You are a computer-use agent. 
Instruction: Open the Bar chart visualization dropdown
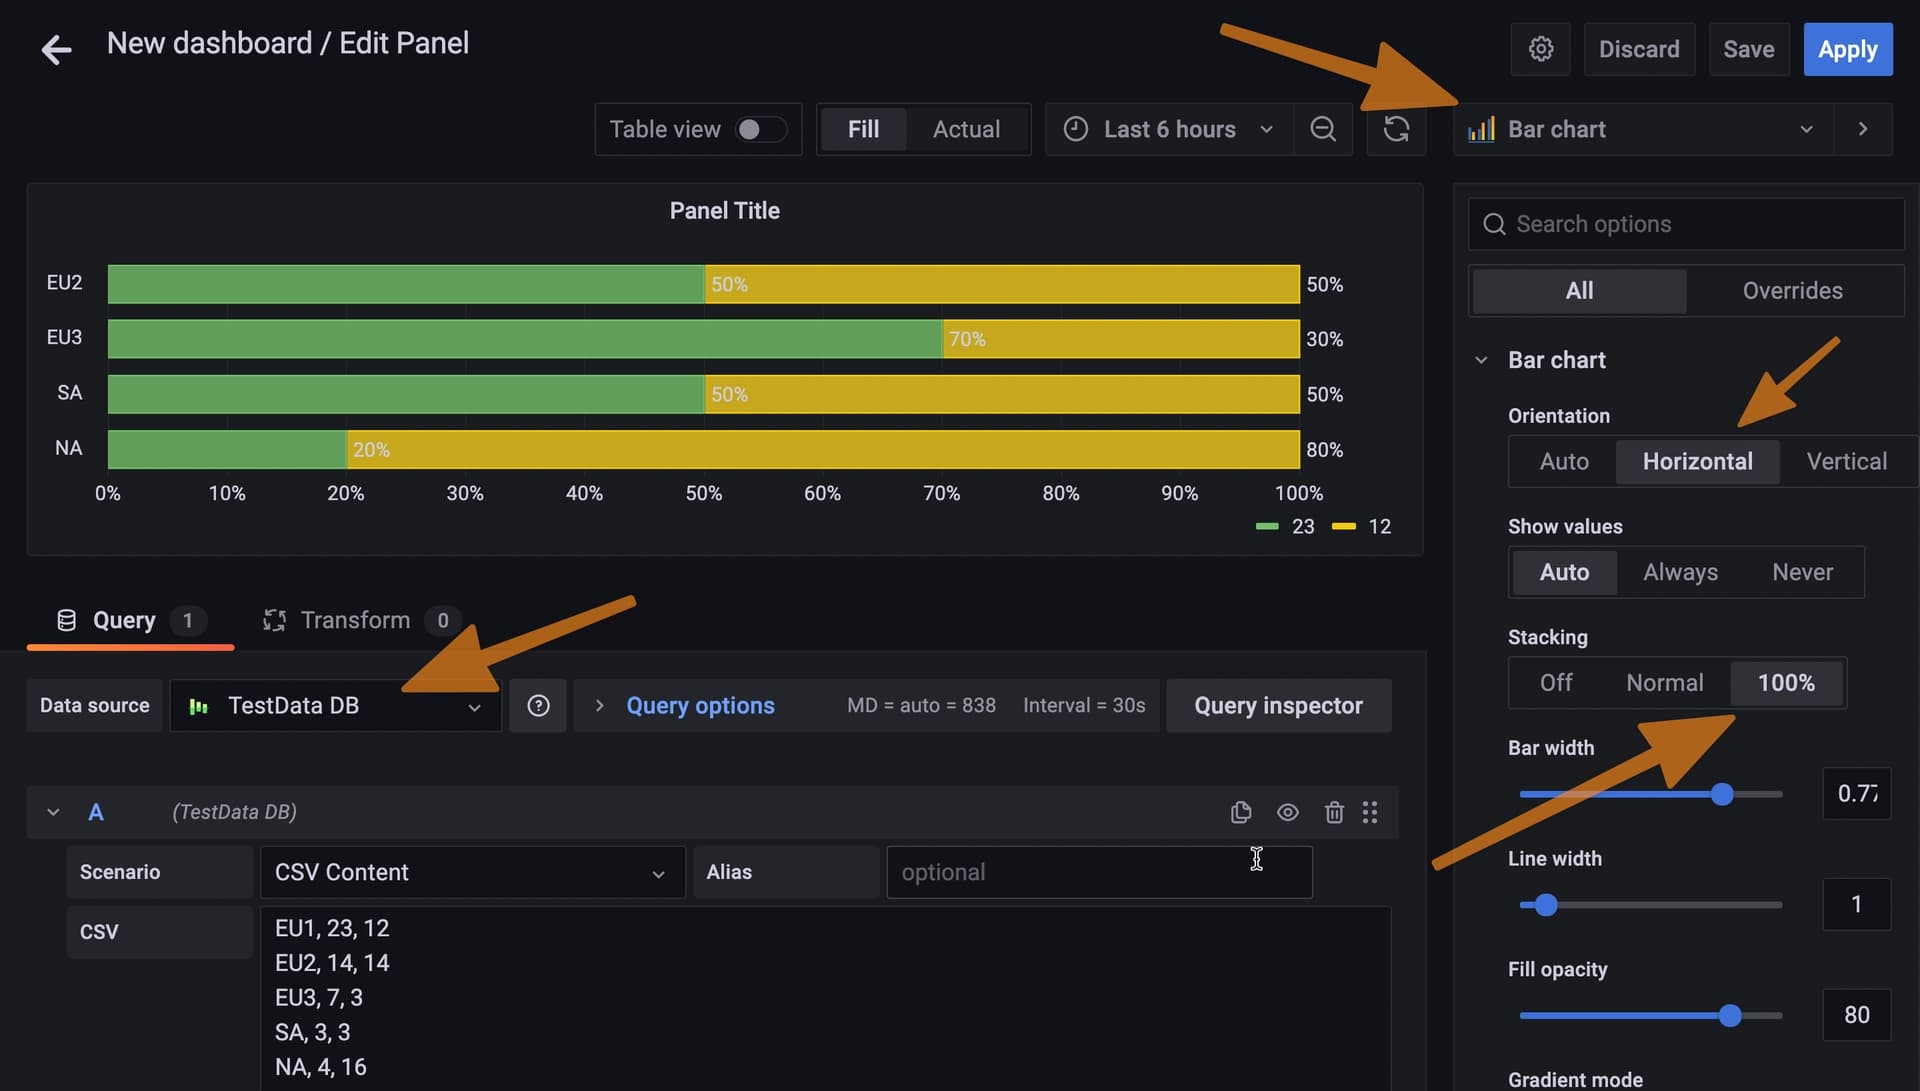1642,129
